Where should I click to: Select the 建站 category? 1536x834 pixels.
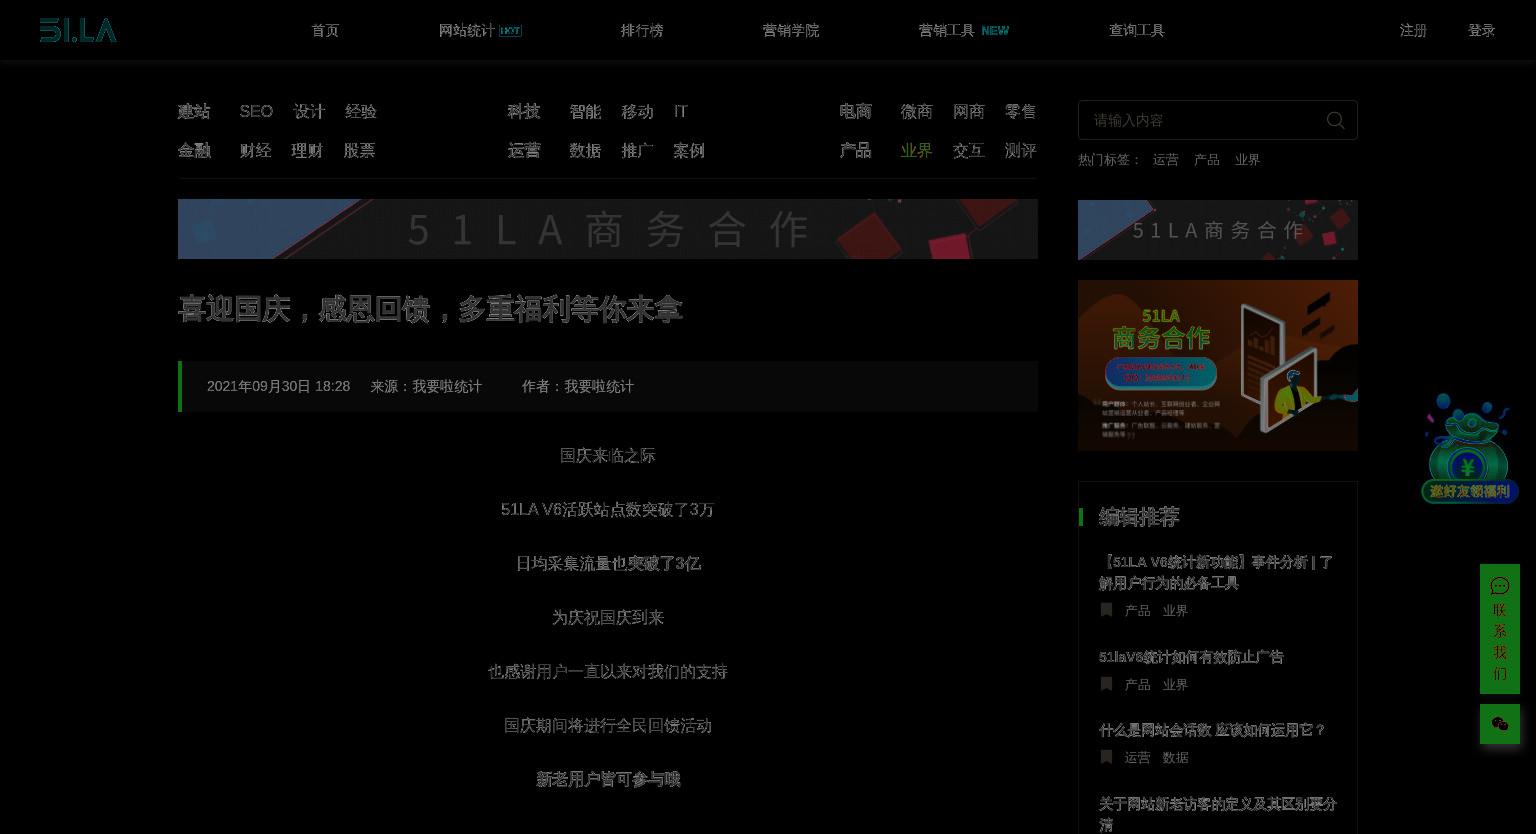tap(194, 111)
